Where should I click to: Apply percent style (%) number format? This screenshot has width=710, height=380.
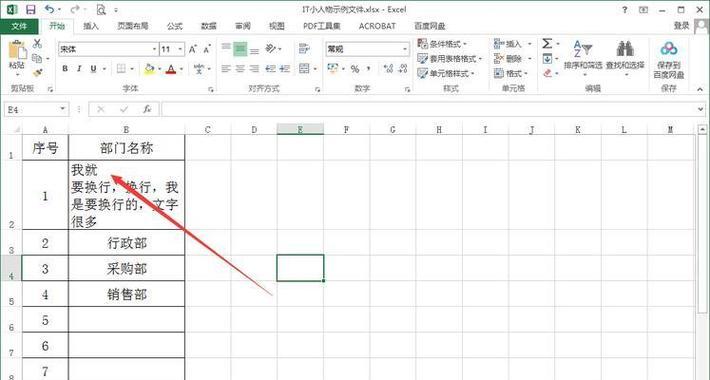coord(355,69)
